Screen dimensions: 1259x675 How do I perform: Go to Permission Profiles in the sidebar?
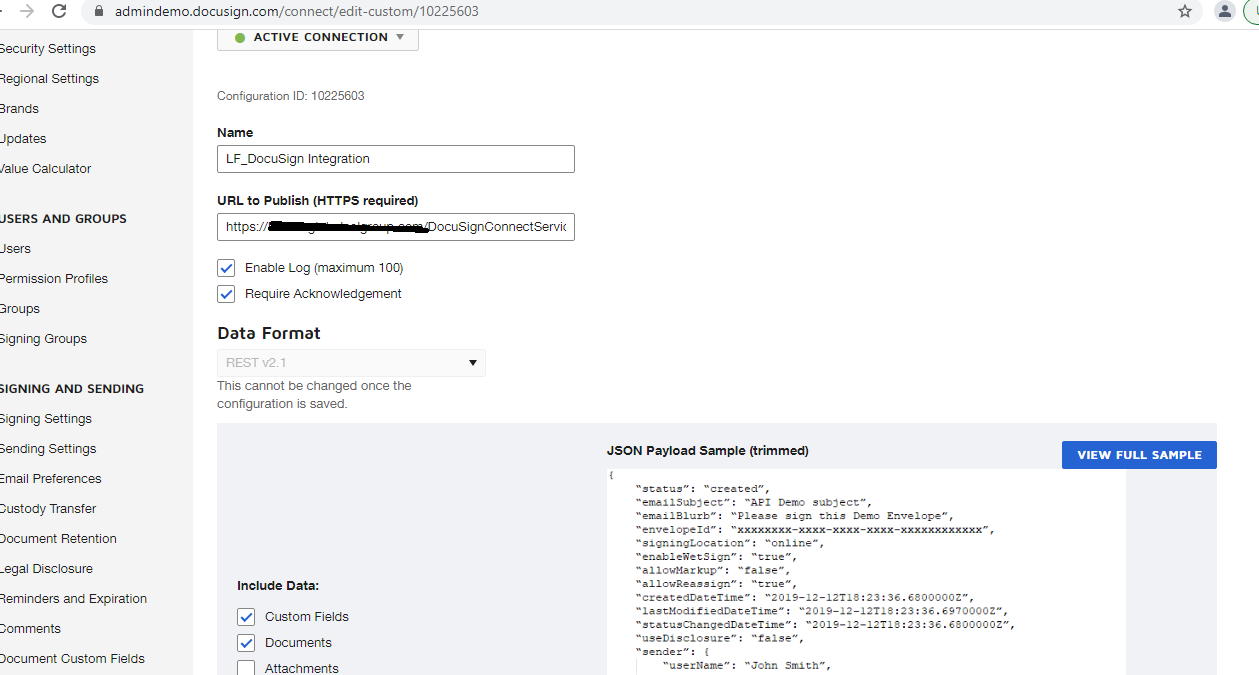pyautogui.click(x=53, y=279)
